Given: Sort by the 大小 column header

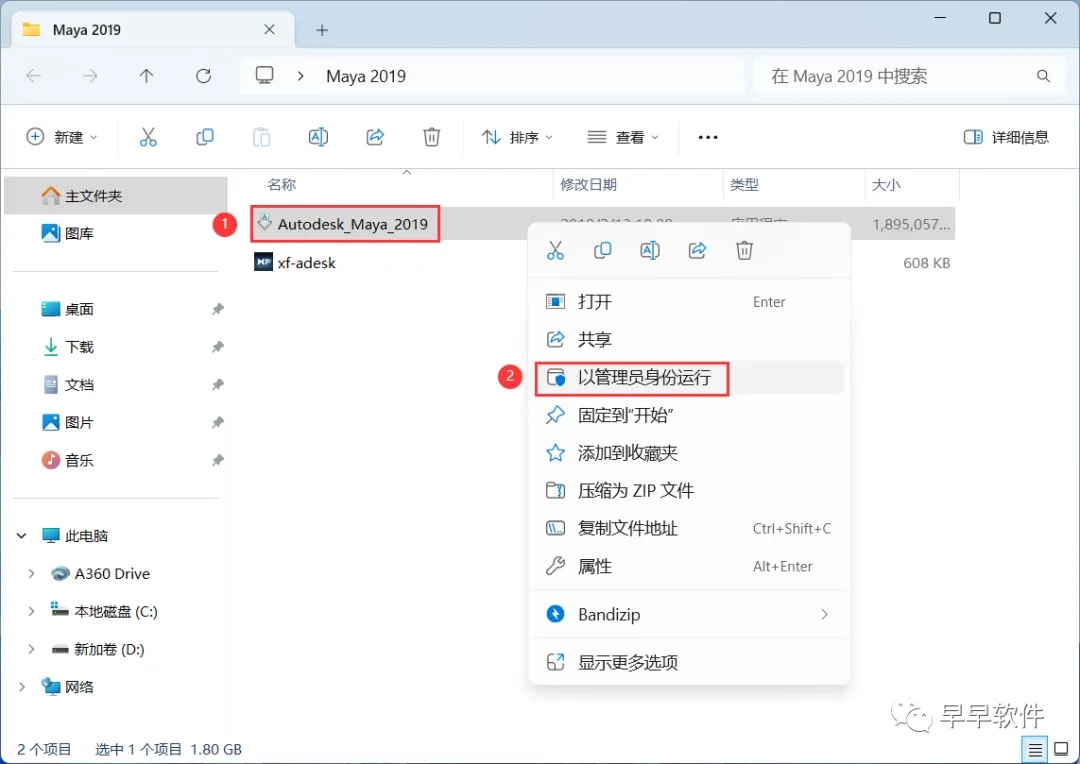Looking at the screenshot, I should 886,185.
